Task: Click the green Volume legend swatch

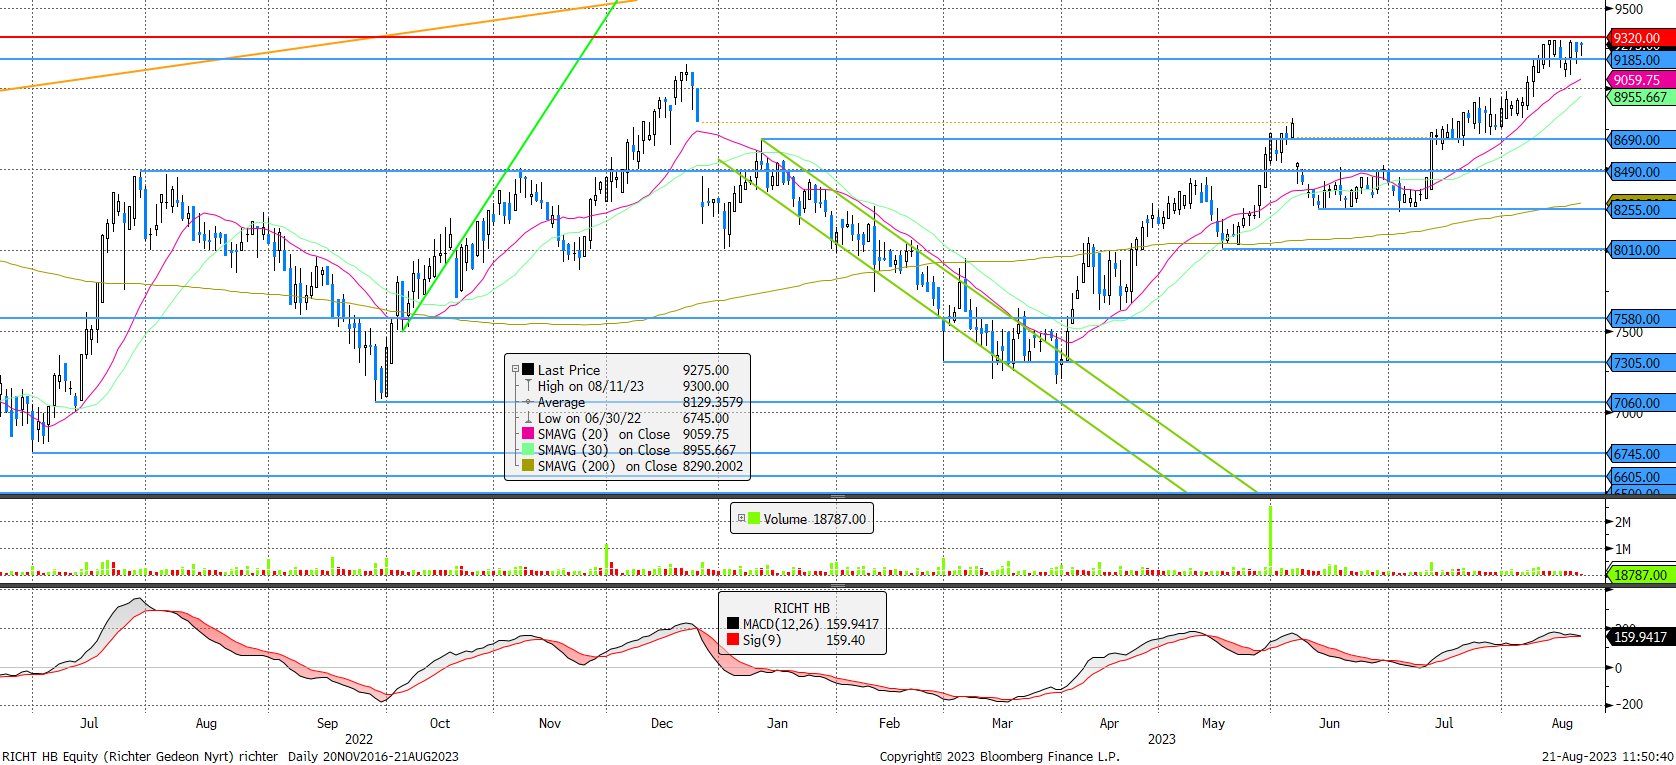Action: click(x=754, y=518)
